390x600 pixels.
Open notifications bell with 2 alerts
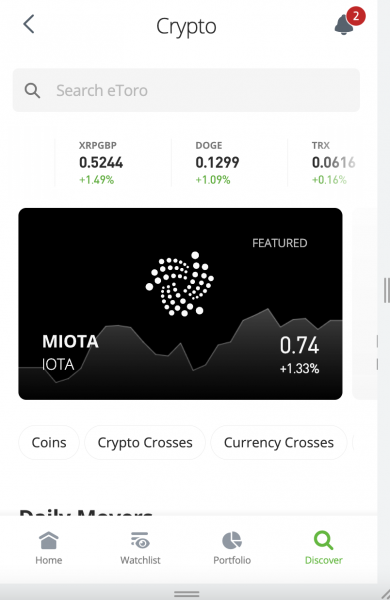(x=344, y=25)
